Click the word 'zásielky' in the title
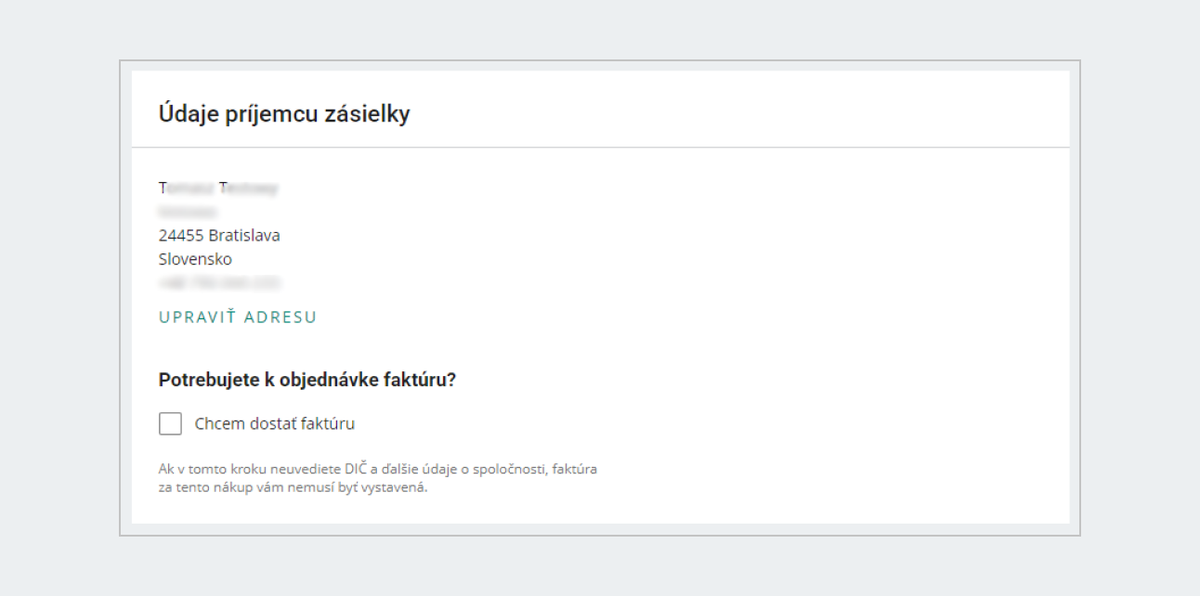 (x=371, y=114)
